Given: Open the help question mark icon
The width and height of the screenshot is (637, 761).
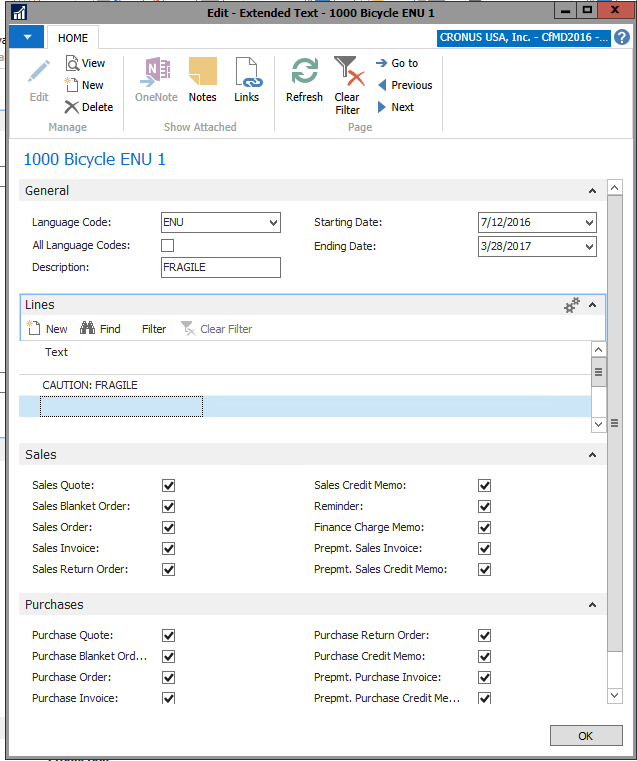Looking at the screenshot, I should (x=622, y=38).
